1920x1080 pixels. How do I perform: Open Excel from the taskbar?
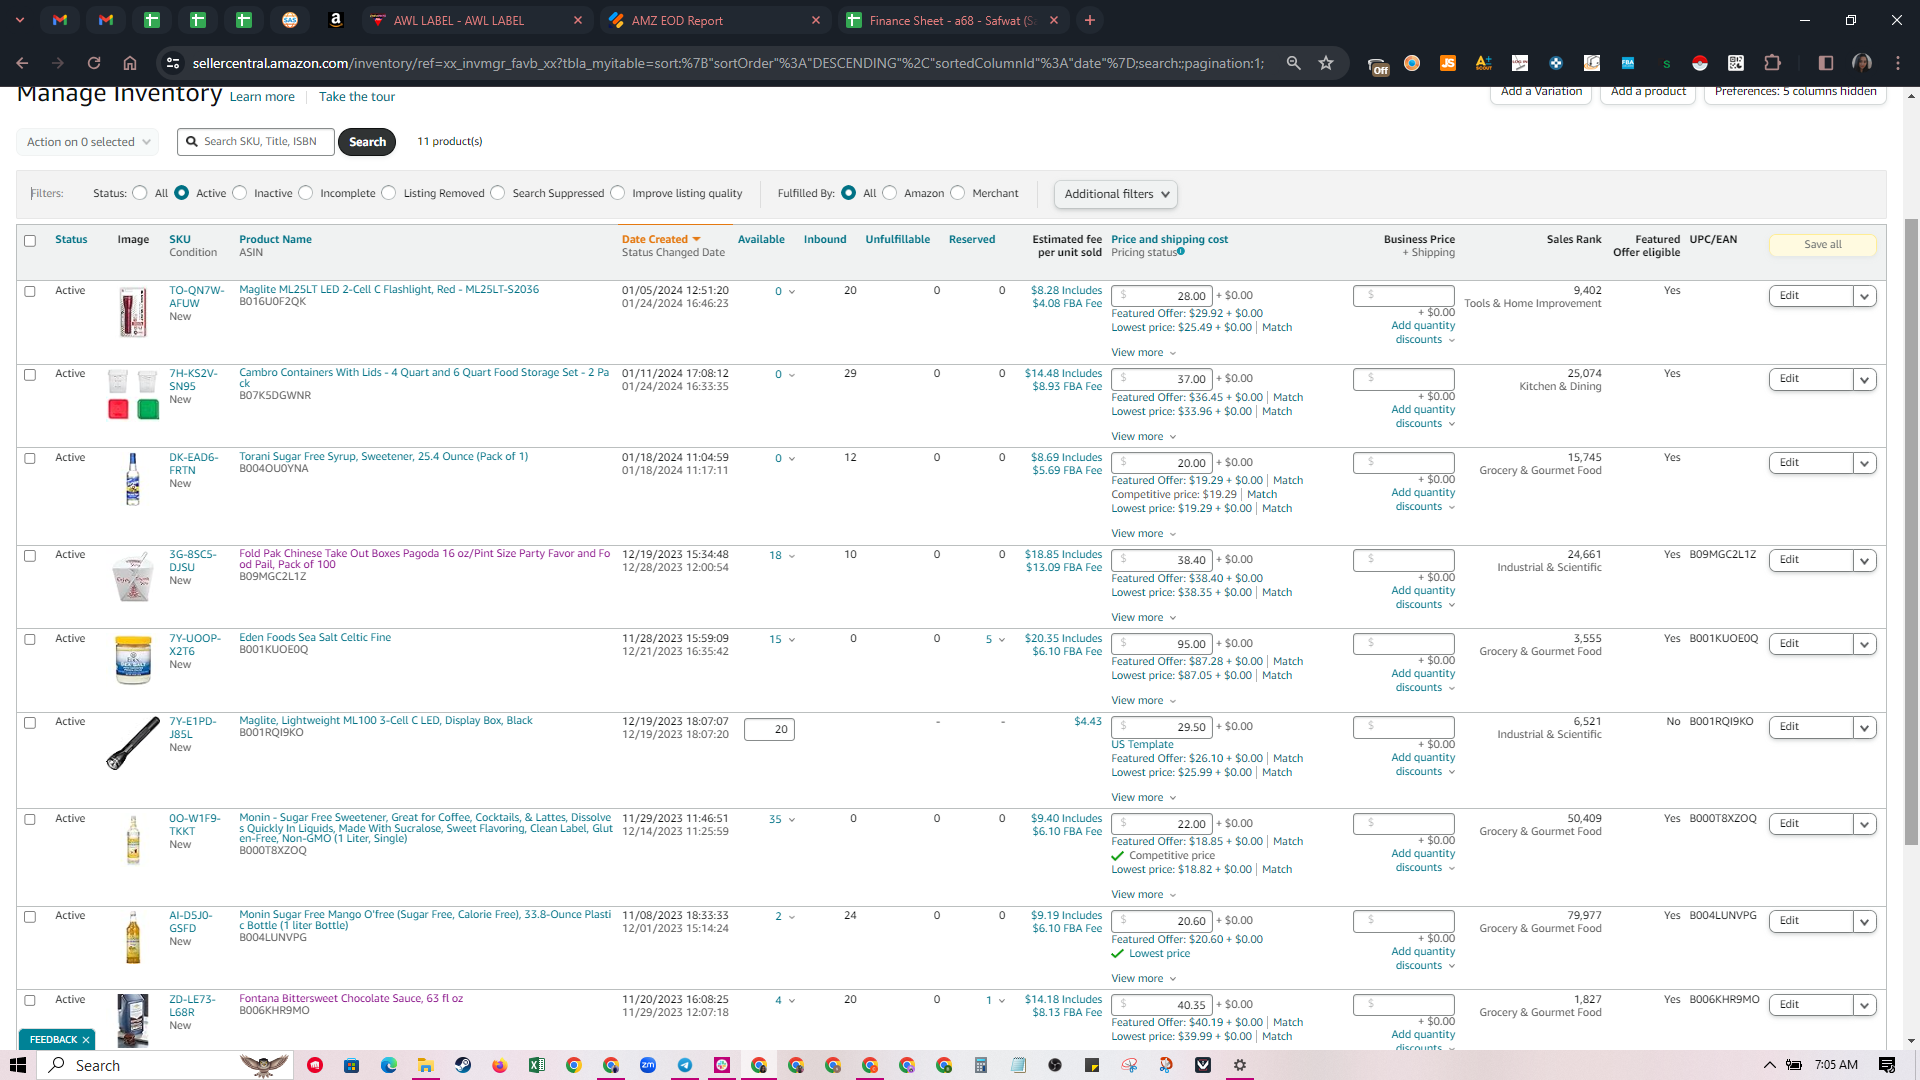coord(537,1065)
